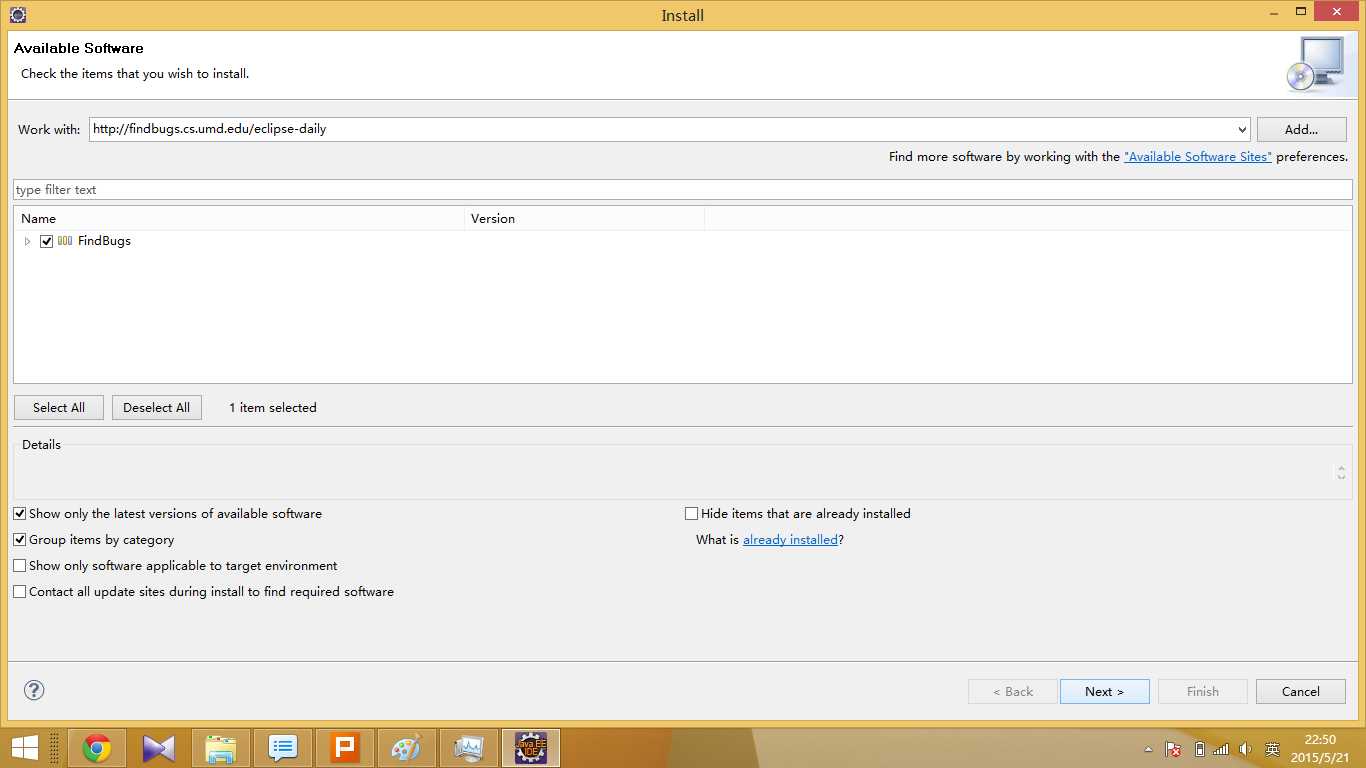Click the Windows Start button

(25, 748)
